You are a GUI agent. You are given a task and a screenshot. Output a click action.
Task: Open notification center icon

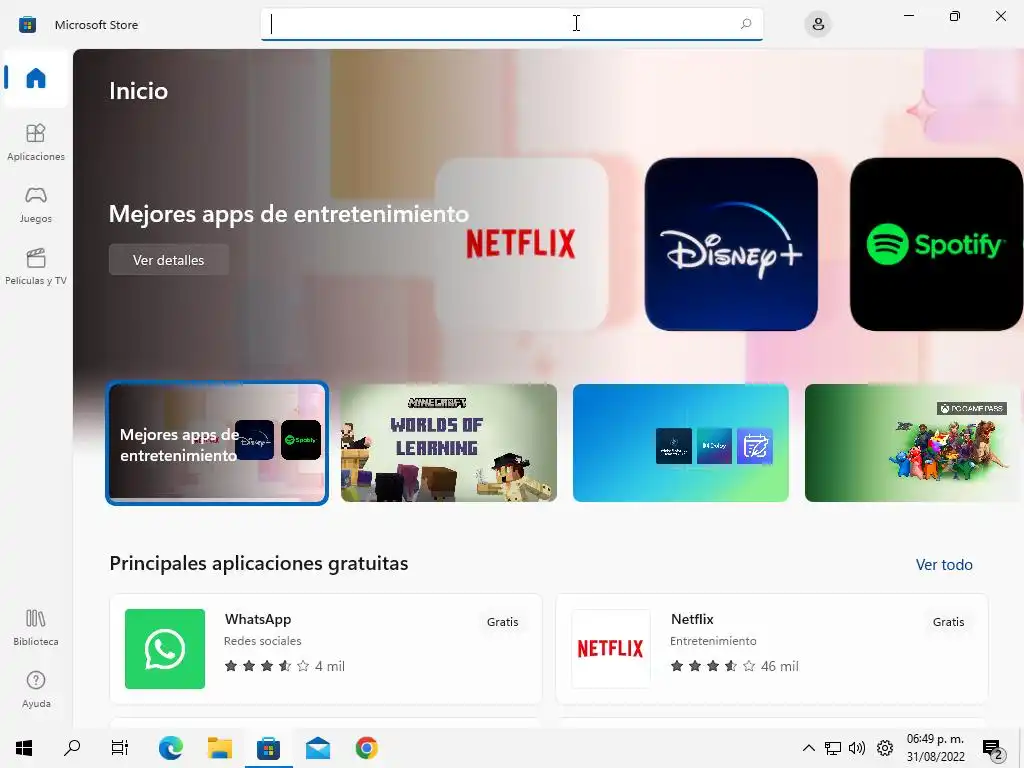tap(992, 749)
